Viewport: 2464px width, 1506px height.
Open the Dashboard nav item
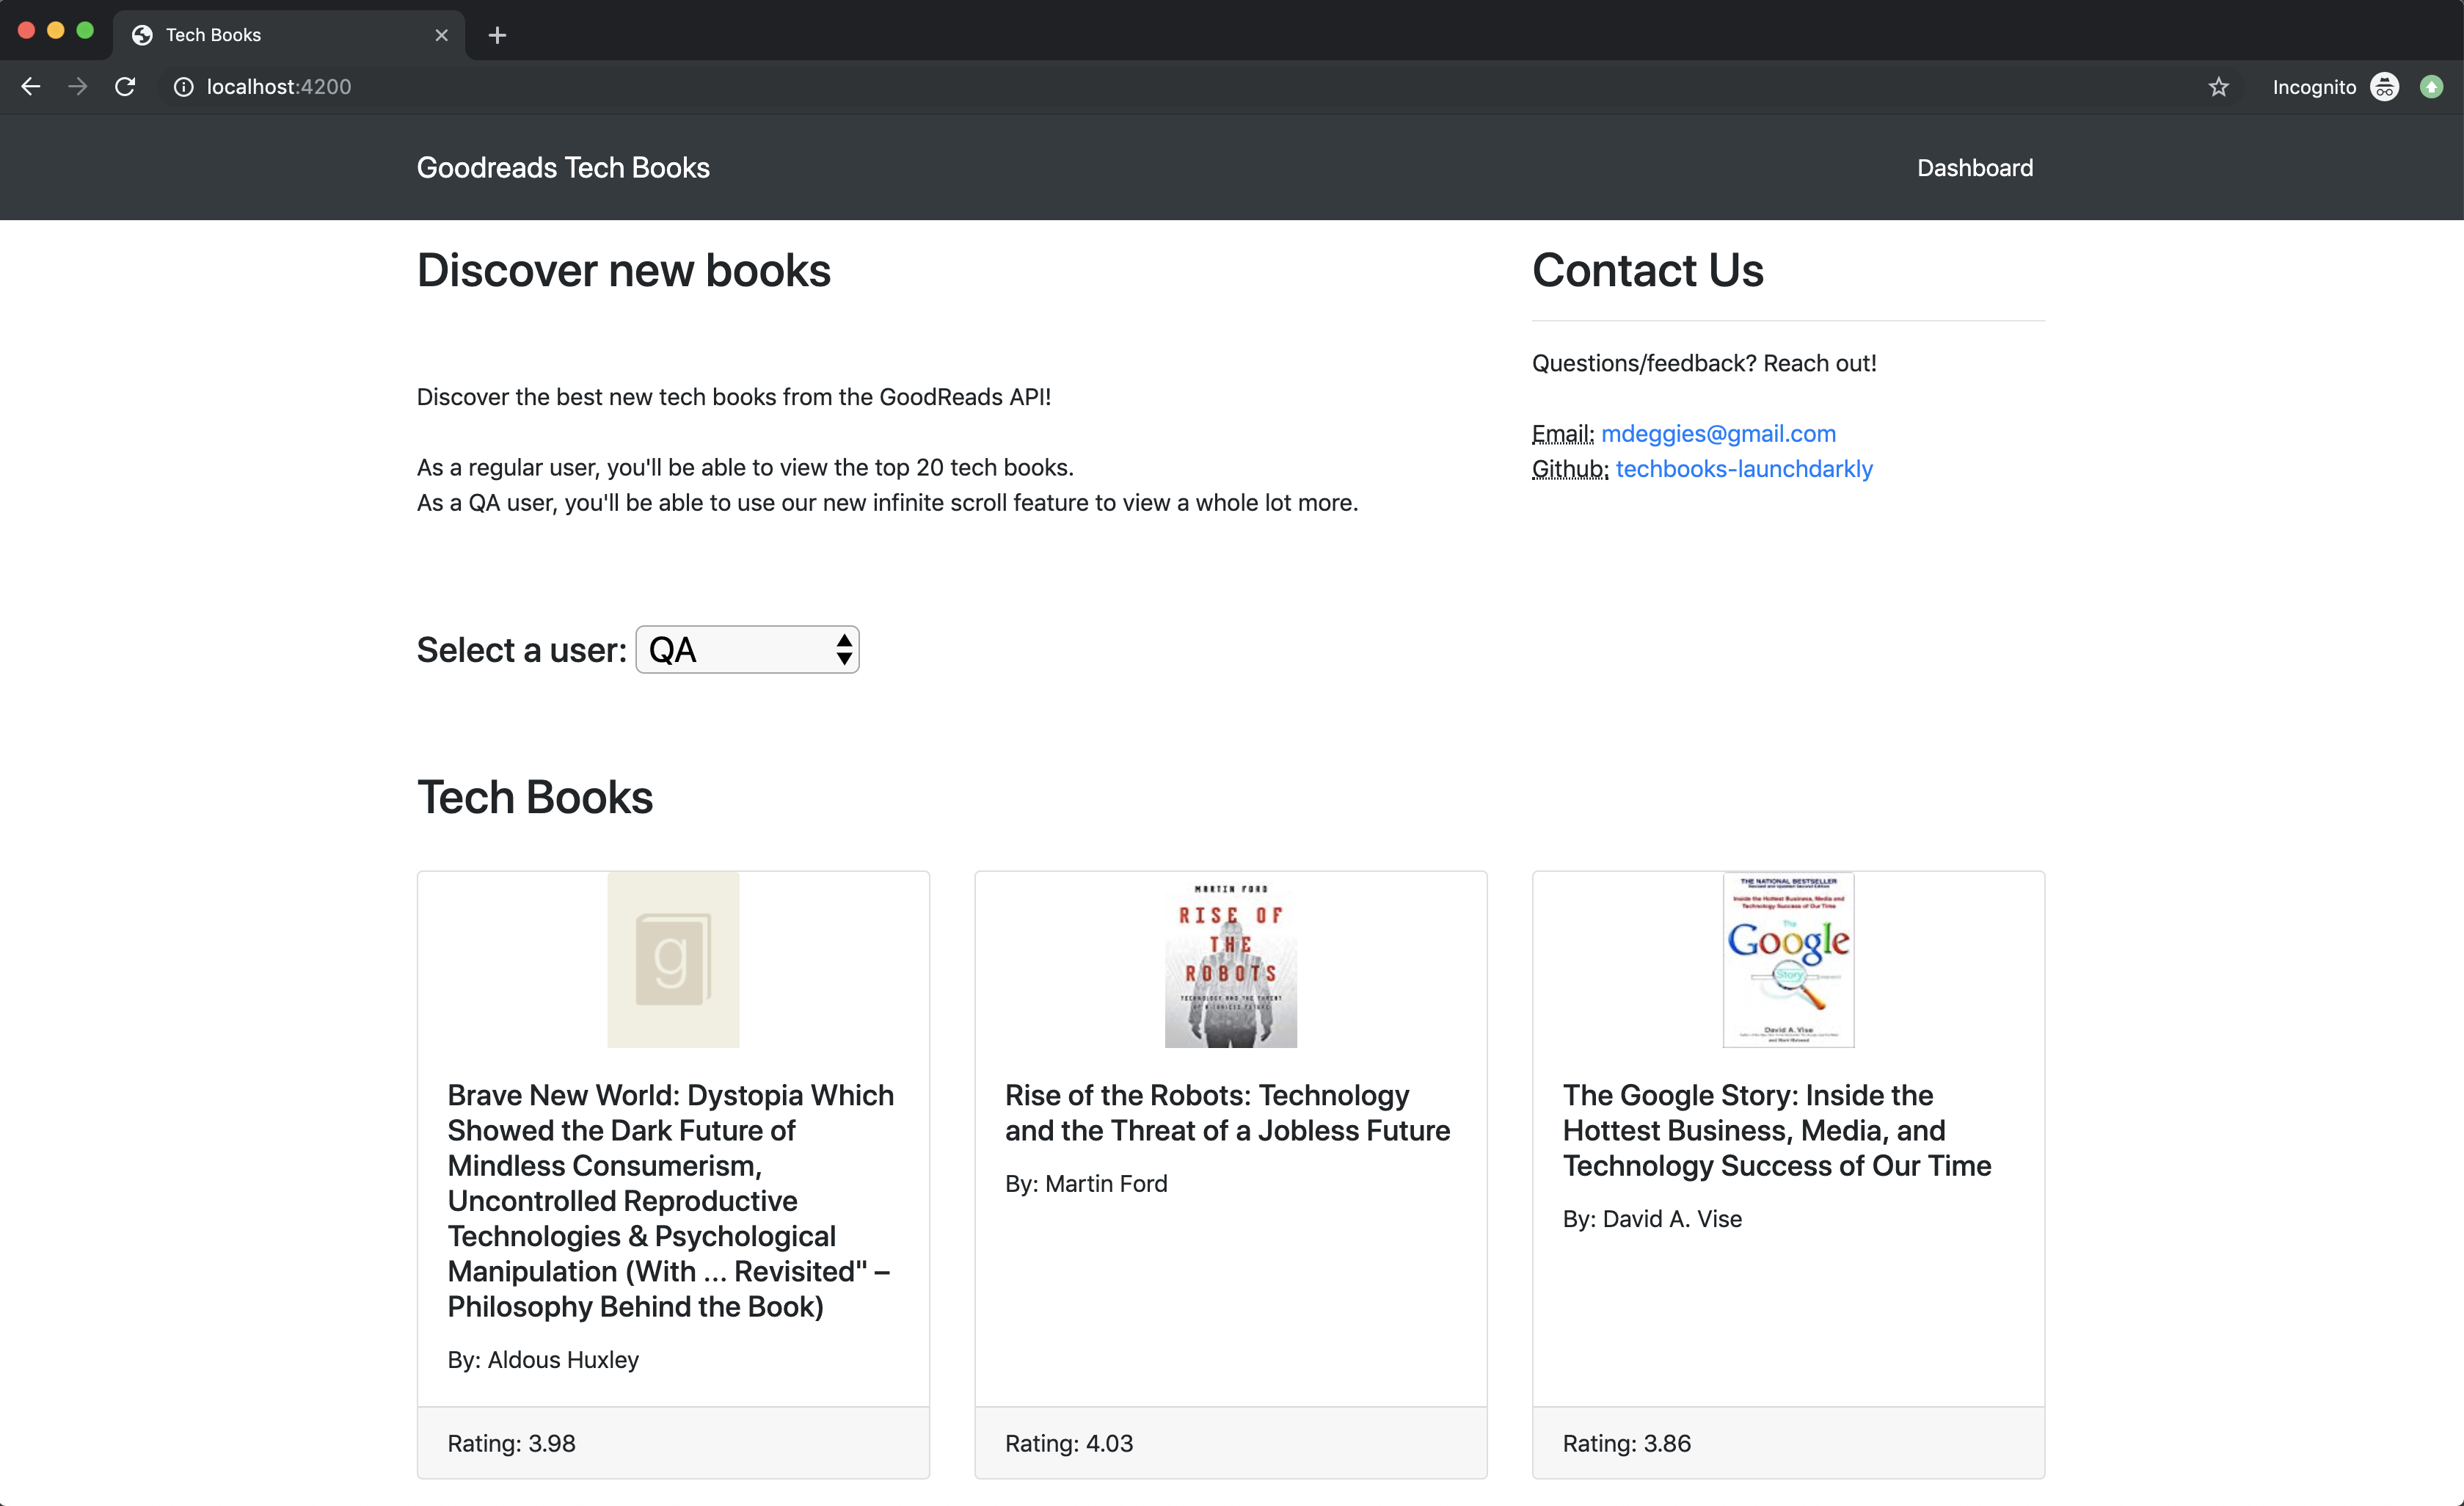point(1974,168)
